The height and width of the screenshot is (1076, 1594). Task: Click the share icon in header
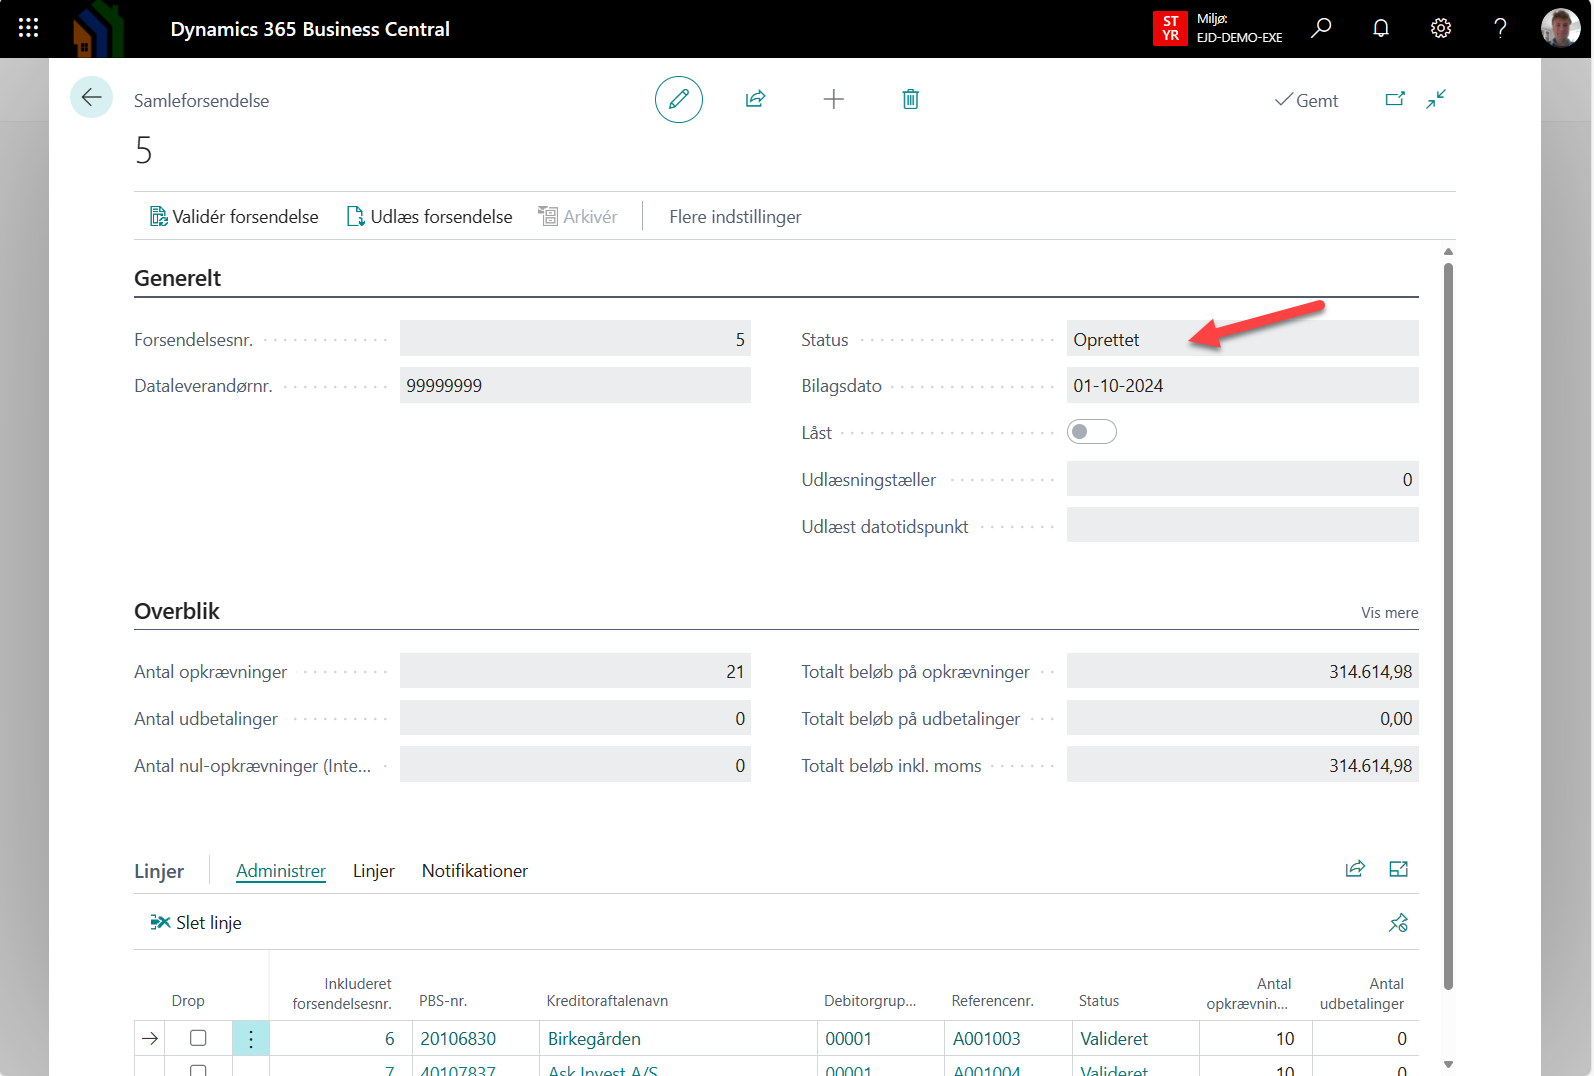[755, 99]
